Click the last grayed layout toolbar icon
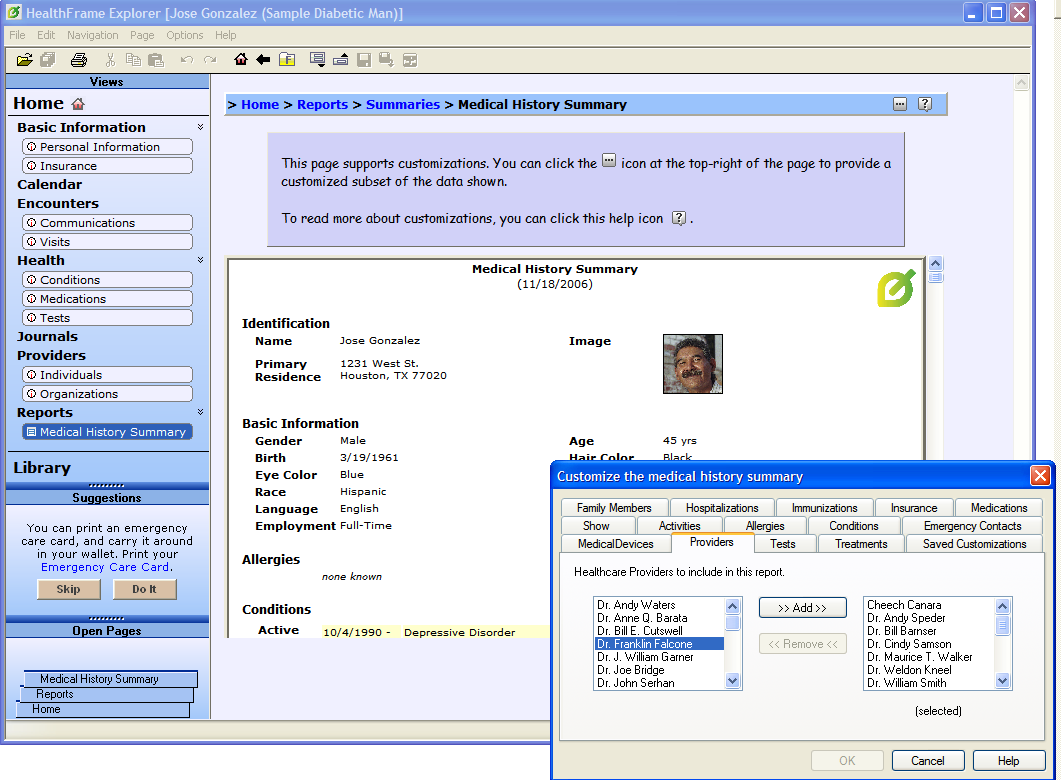The image size is (1061, 780). (x=409, y=60)
